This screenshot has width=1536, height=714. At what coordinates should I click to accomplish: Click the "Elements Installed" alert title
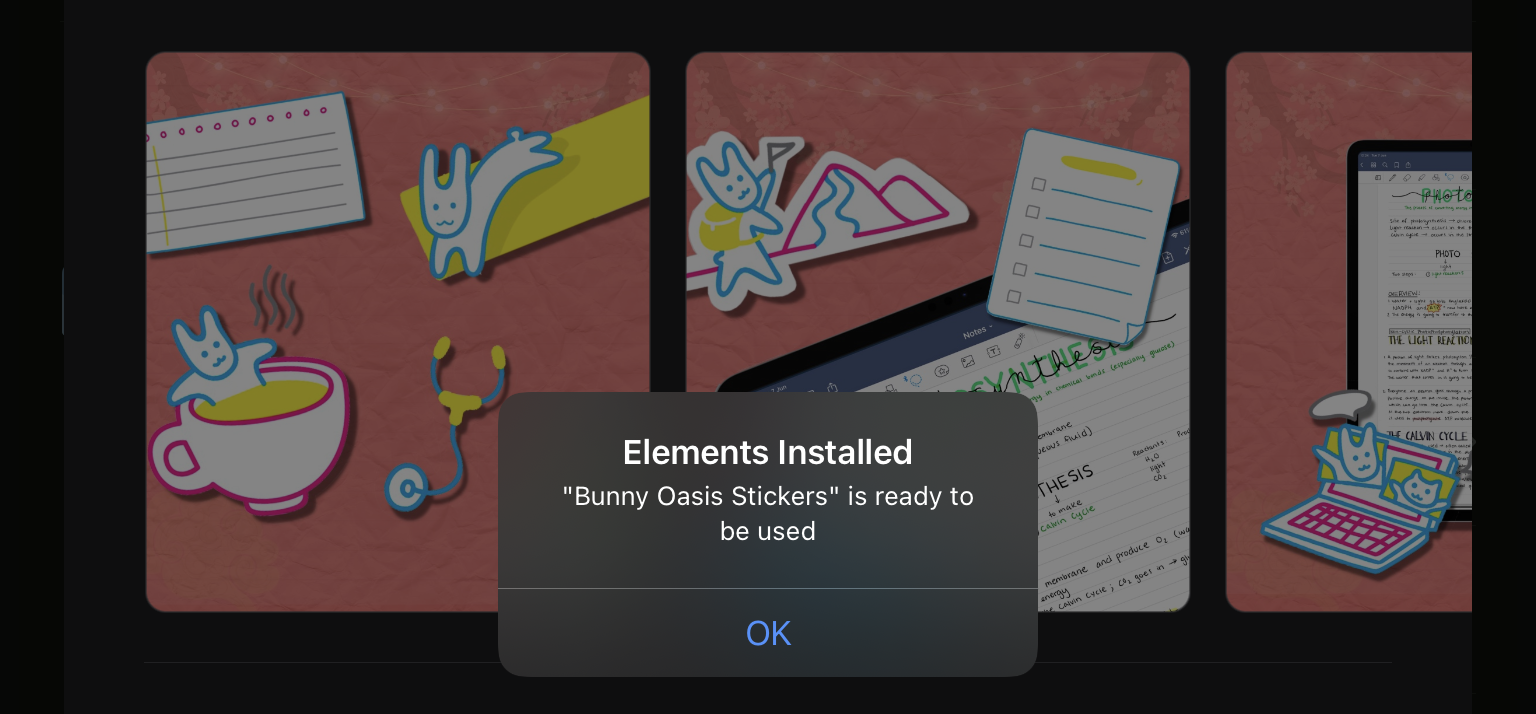coord(768,452)
